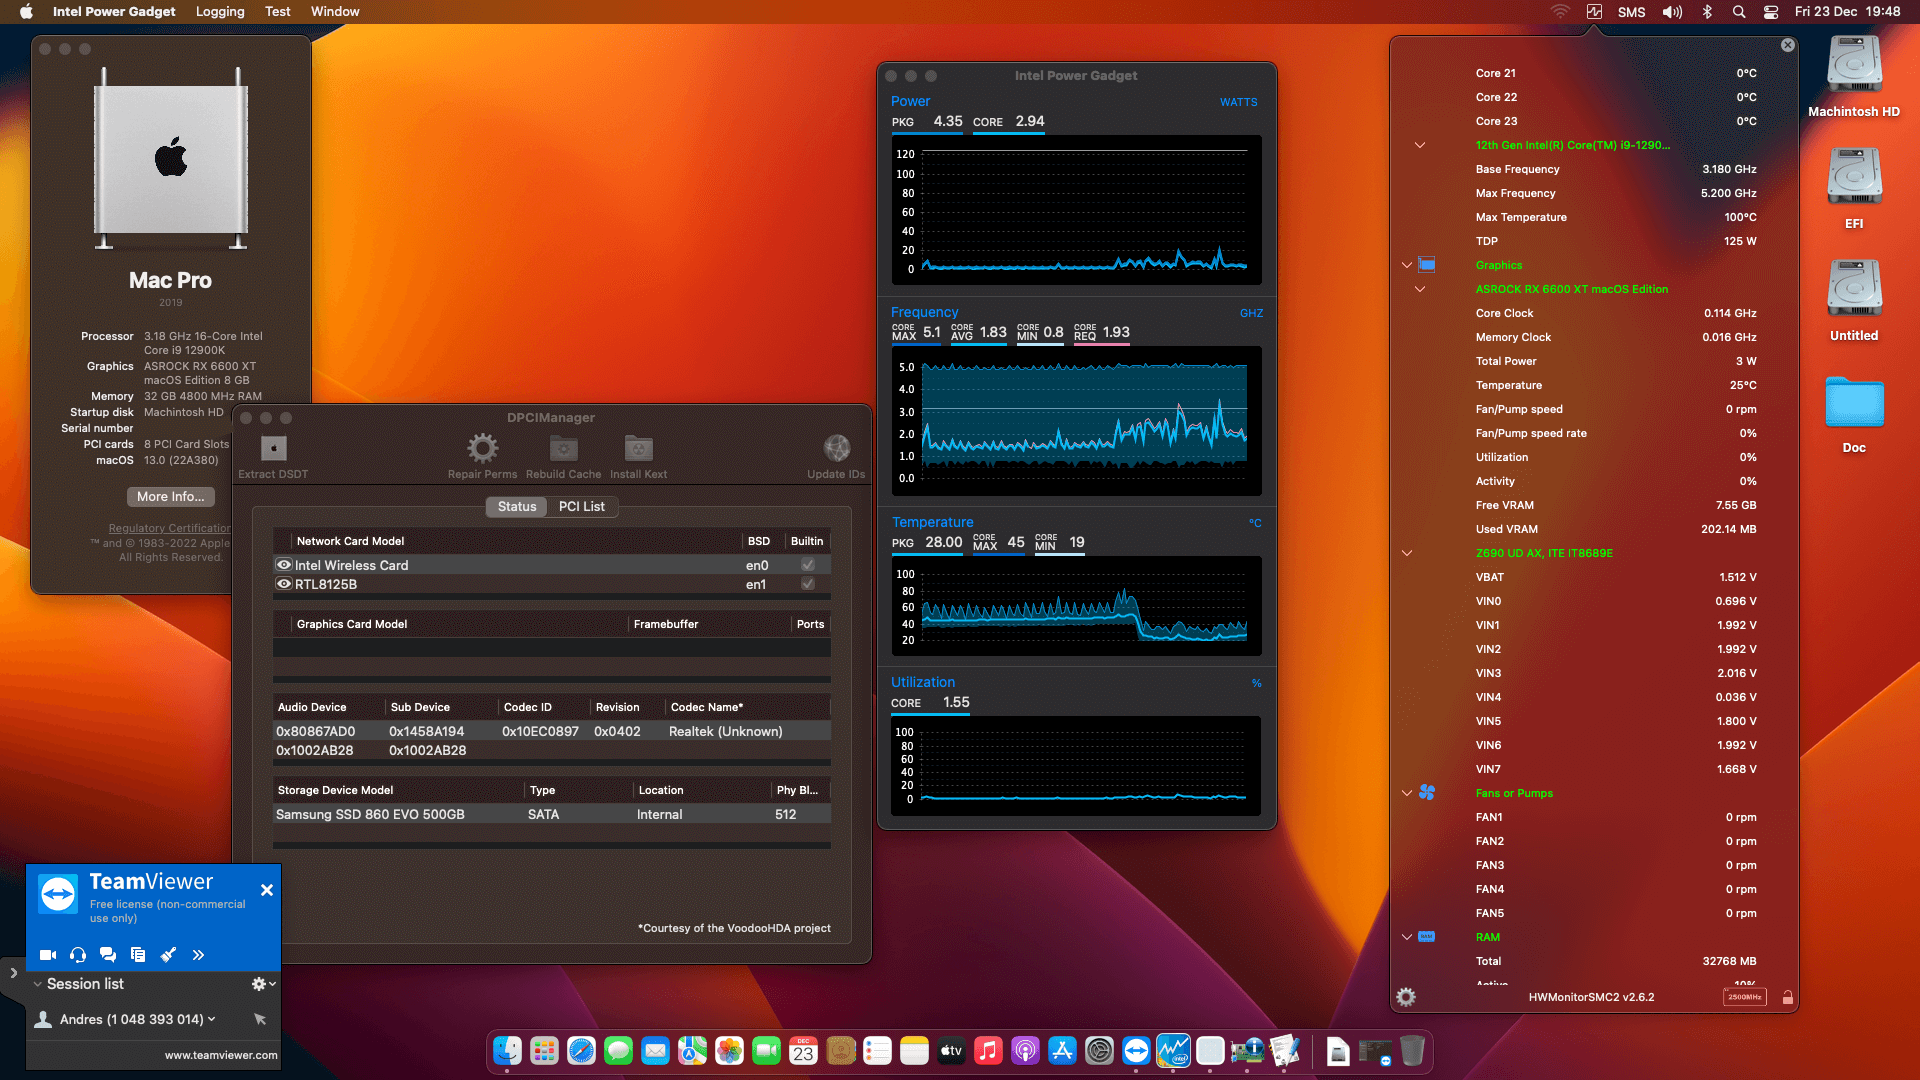Open Intel Power Gadget menu

coord(114,12)
